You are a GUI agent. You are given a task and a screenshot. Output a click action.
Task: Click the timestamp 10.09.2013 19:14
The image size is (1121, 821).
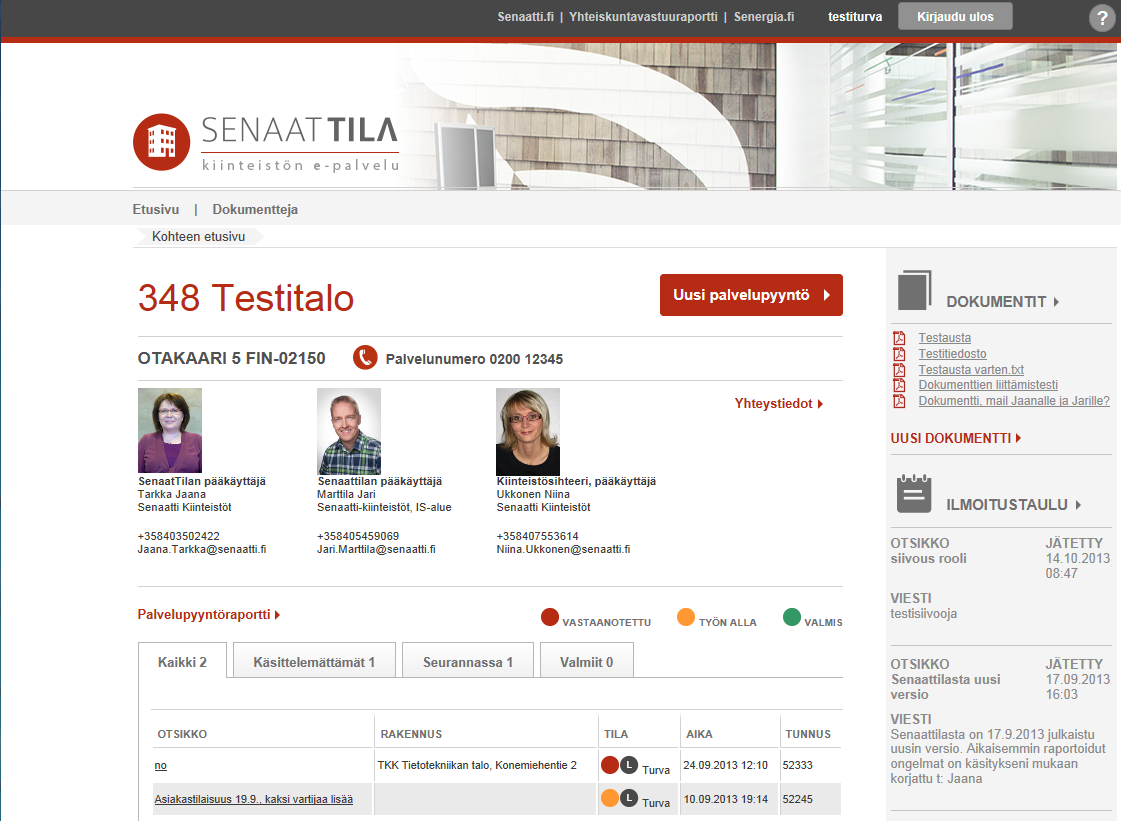[x=726, y=799]
